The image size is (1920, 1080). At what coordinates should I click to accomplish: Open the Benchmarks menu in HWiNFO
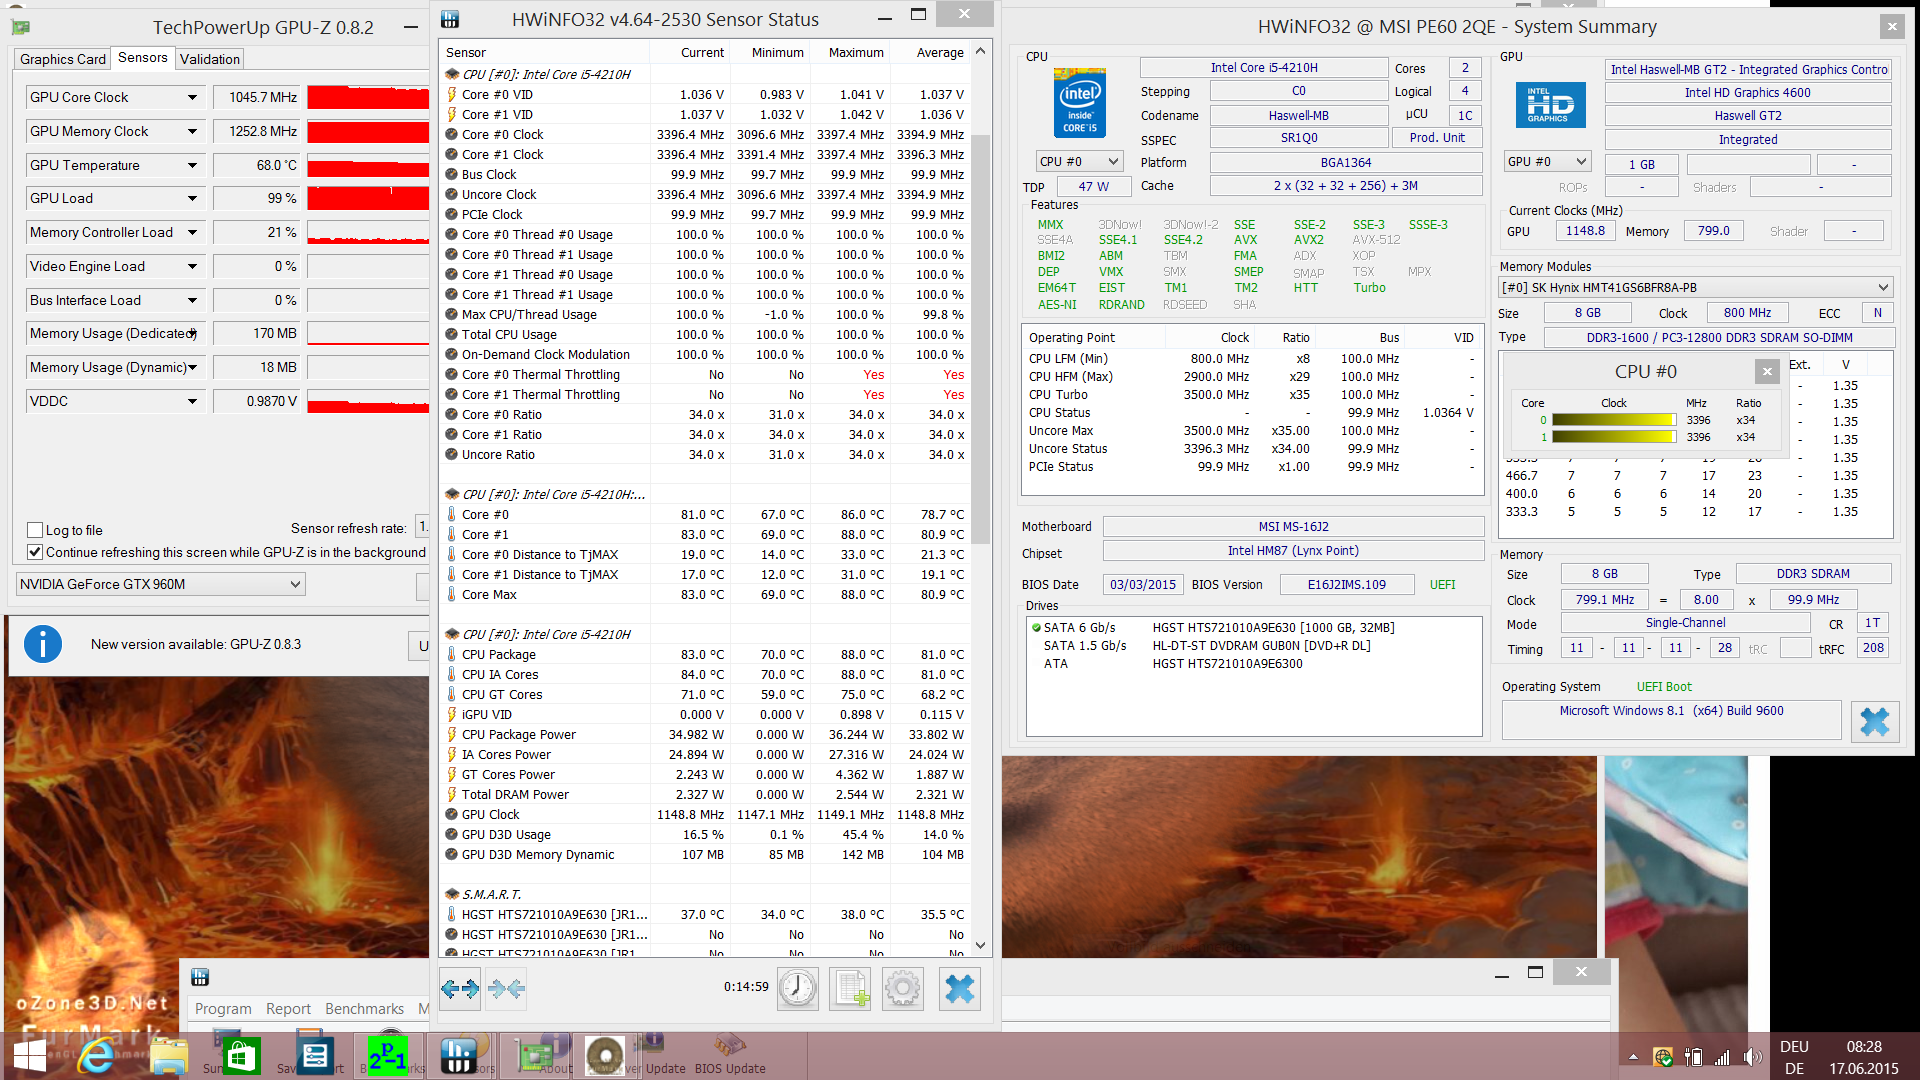pos(364,1009)
